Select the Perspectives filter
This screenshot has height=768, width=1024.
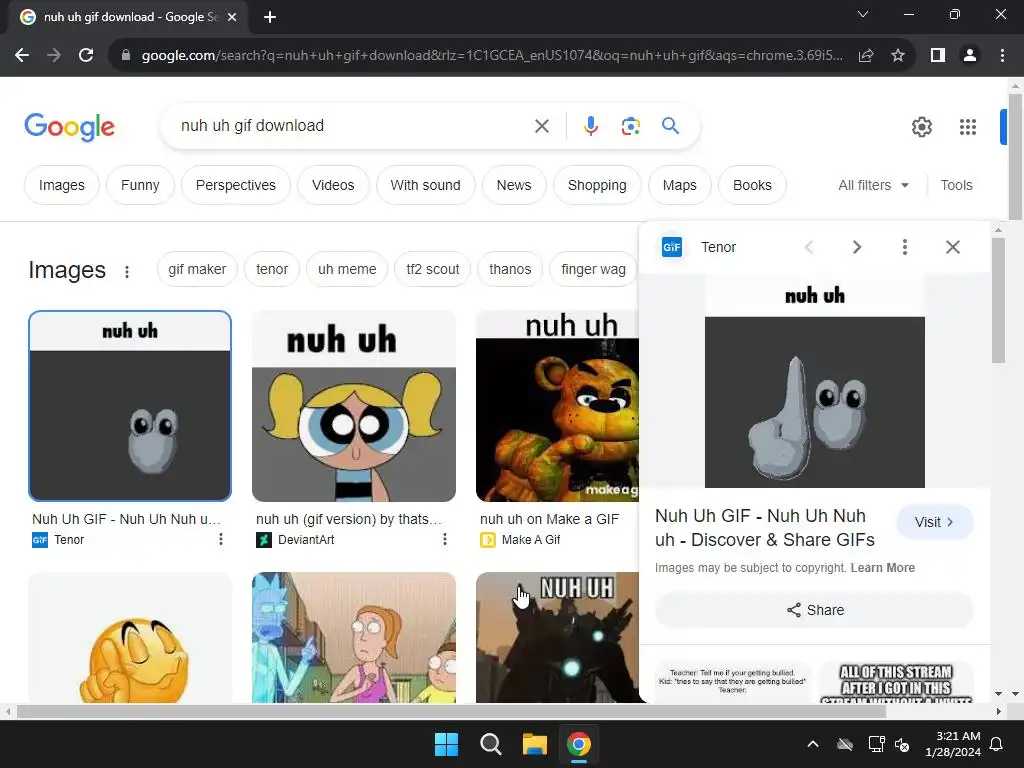pos(236,185)
